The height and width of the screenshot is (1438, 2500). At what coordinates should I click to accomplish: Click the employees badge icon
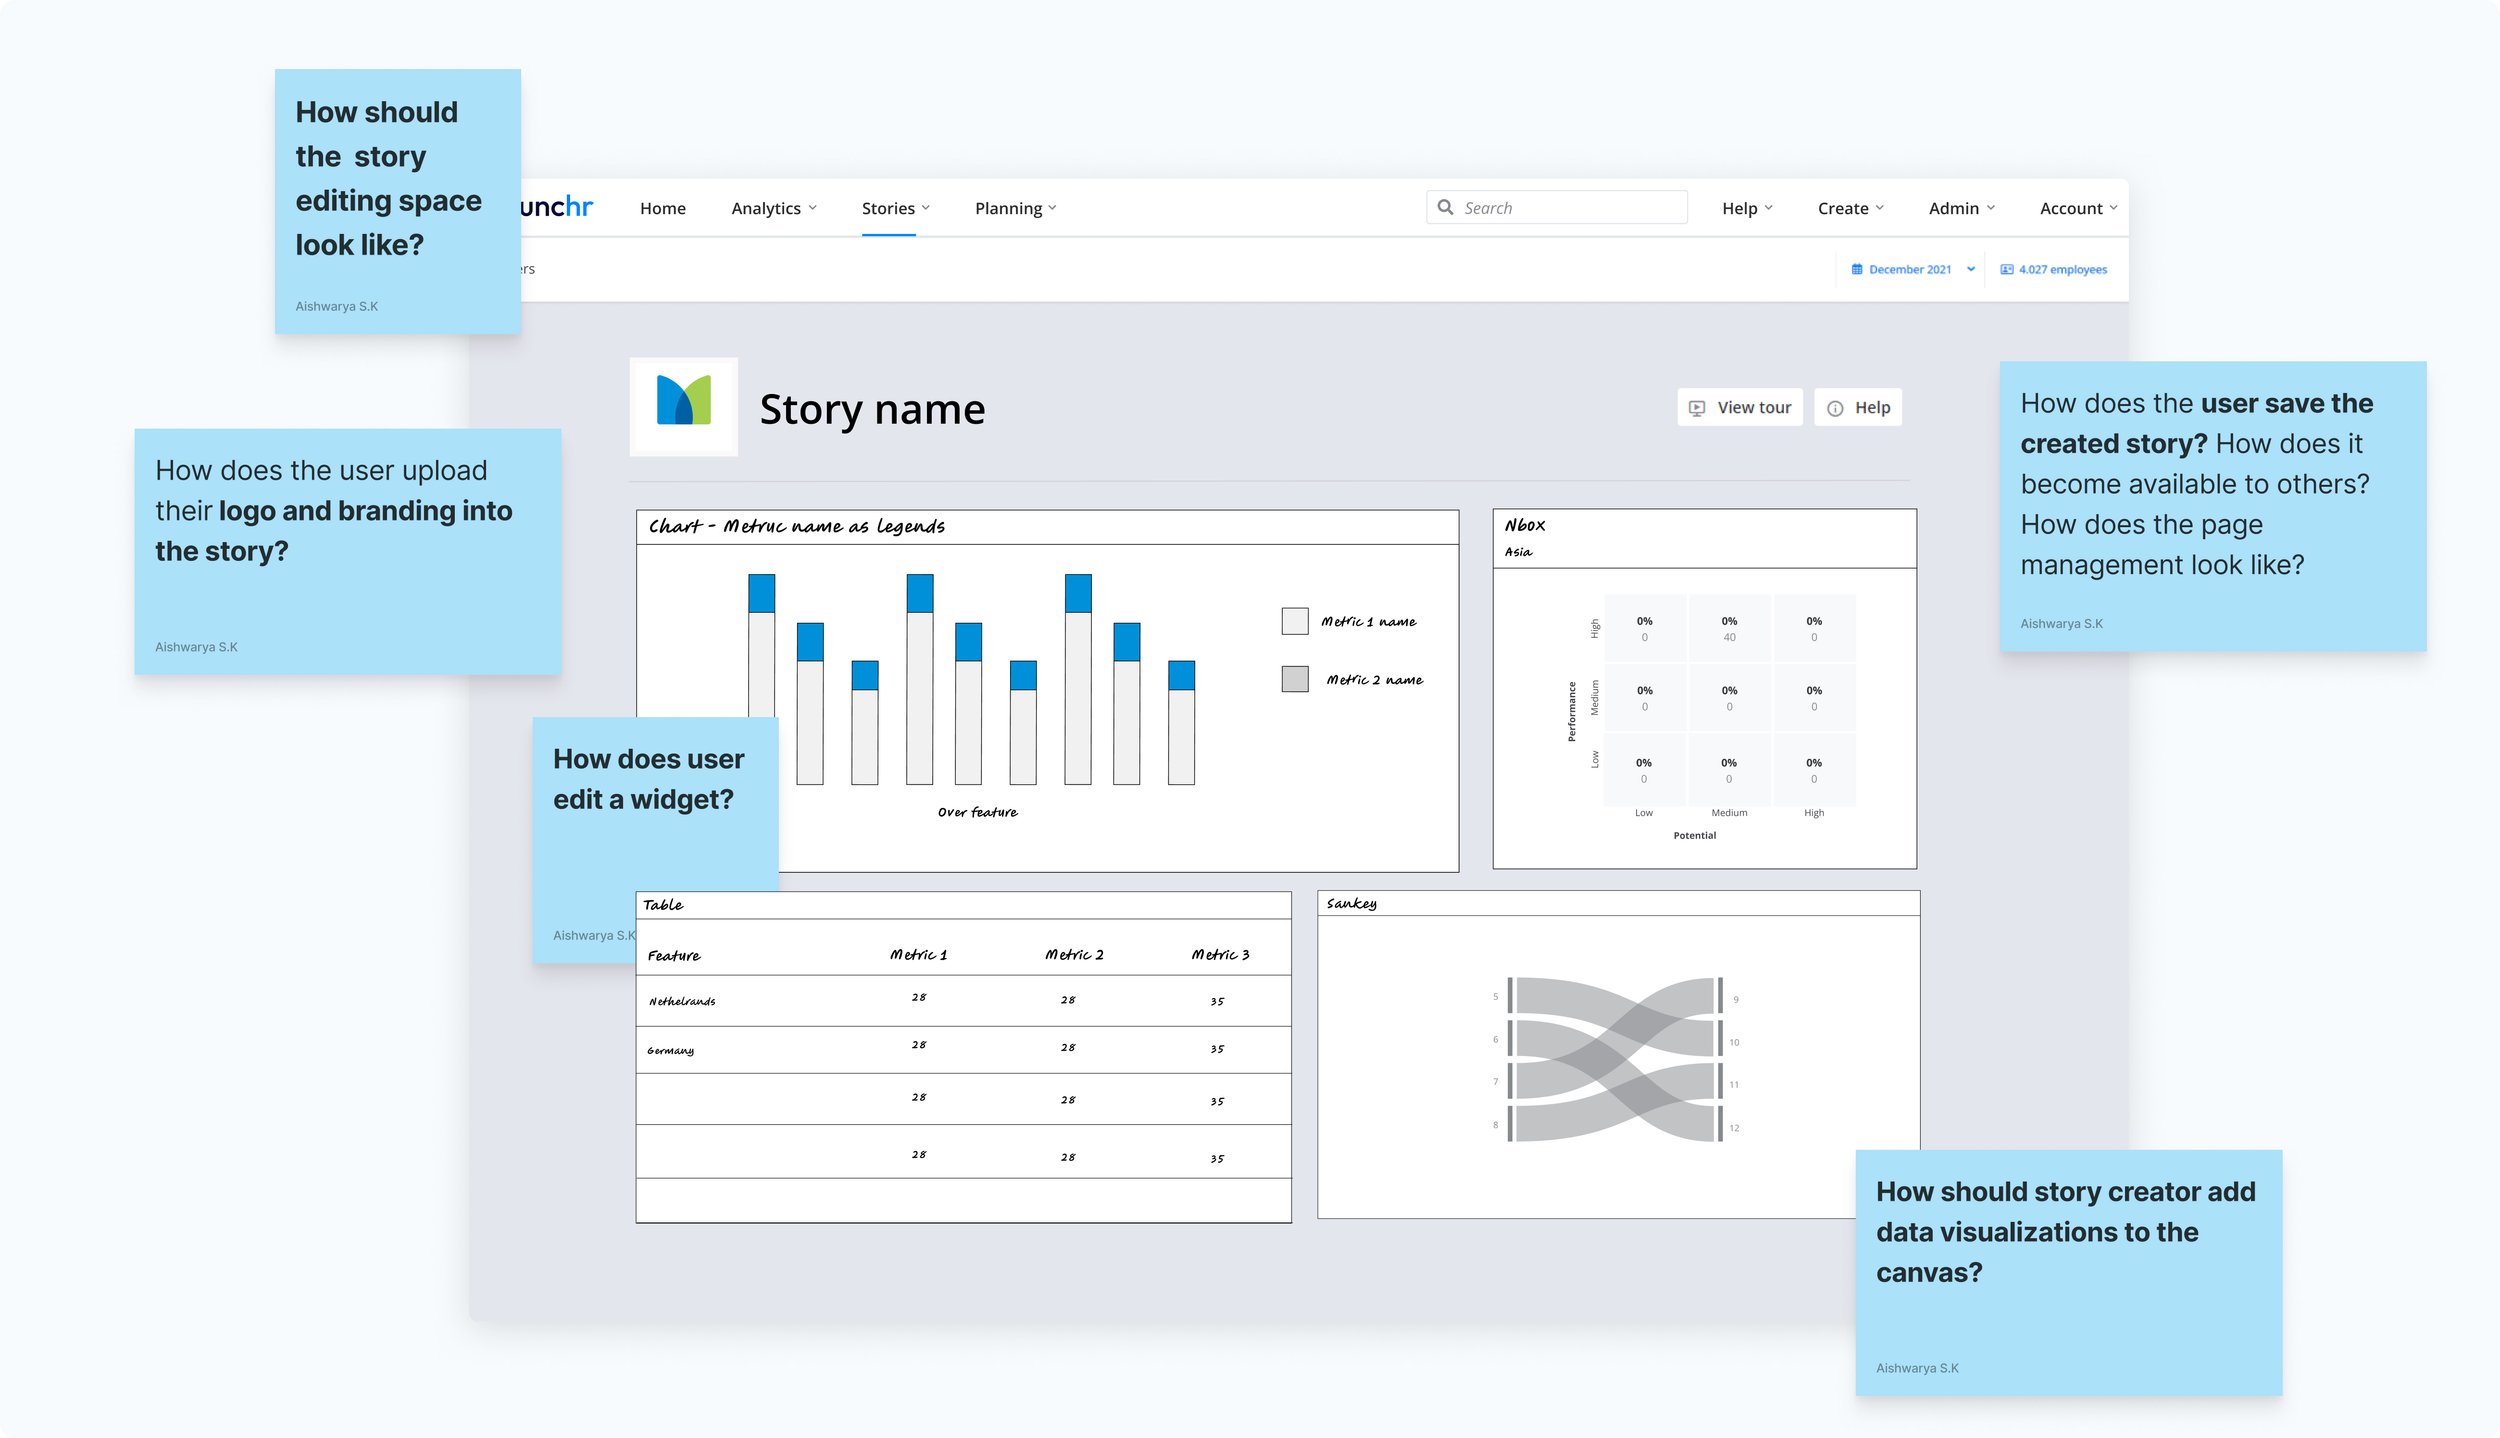[2006, 269]
